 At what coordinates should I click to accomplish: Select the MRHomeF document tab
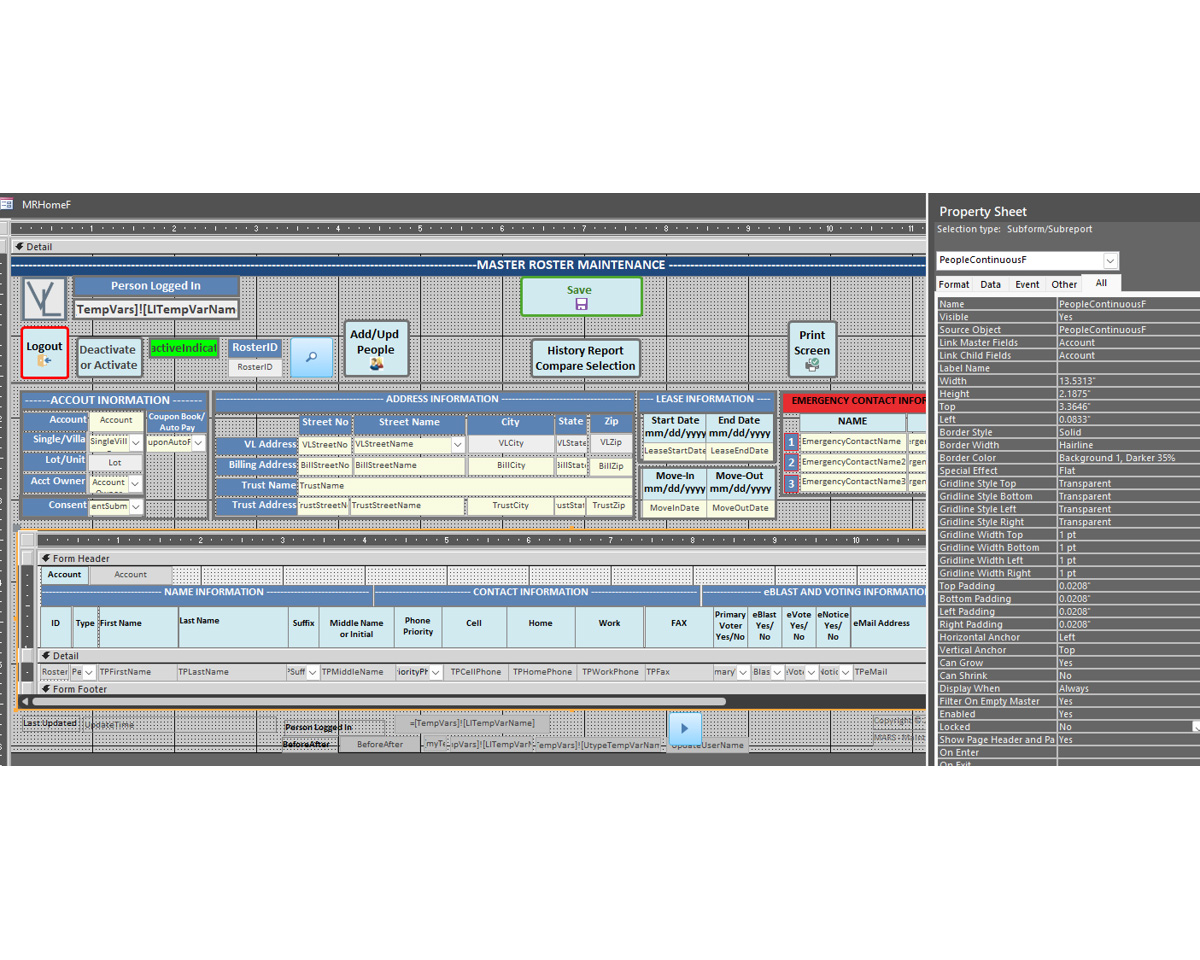click(46, 204)
